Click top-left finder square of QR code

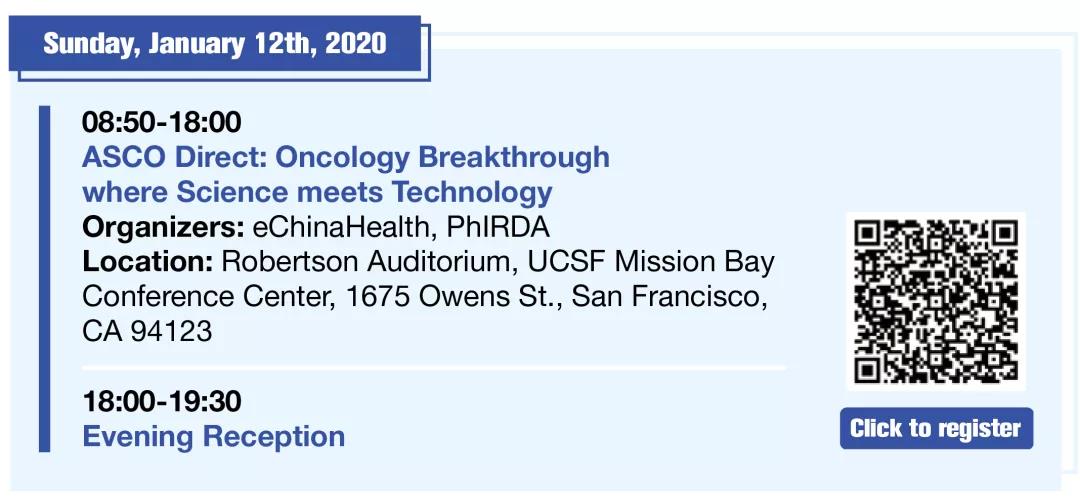873,238
